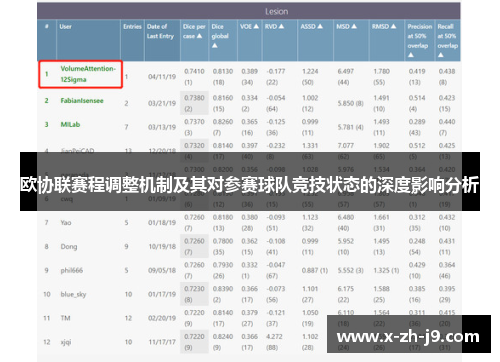Click the # column header
The image size is (500, 362).
pos(47,26)
